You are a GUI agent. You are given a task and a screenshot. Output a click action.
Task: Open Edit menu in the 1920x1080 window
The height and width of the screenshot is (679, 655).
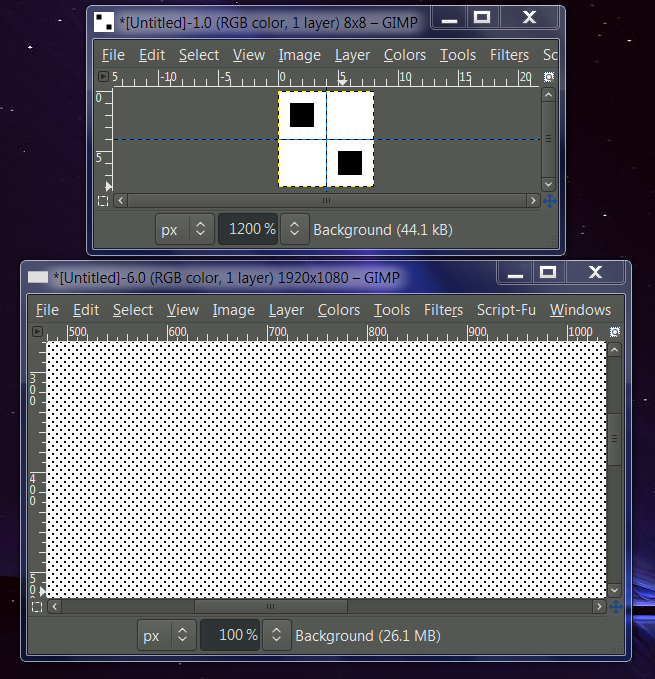(x=86, y=310)
